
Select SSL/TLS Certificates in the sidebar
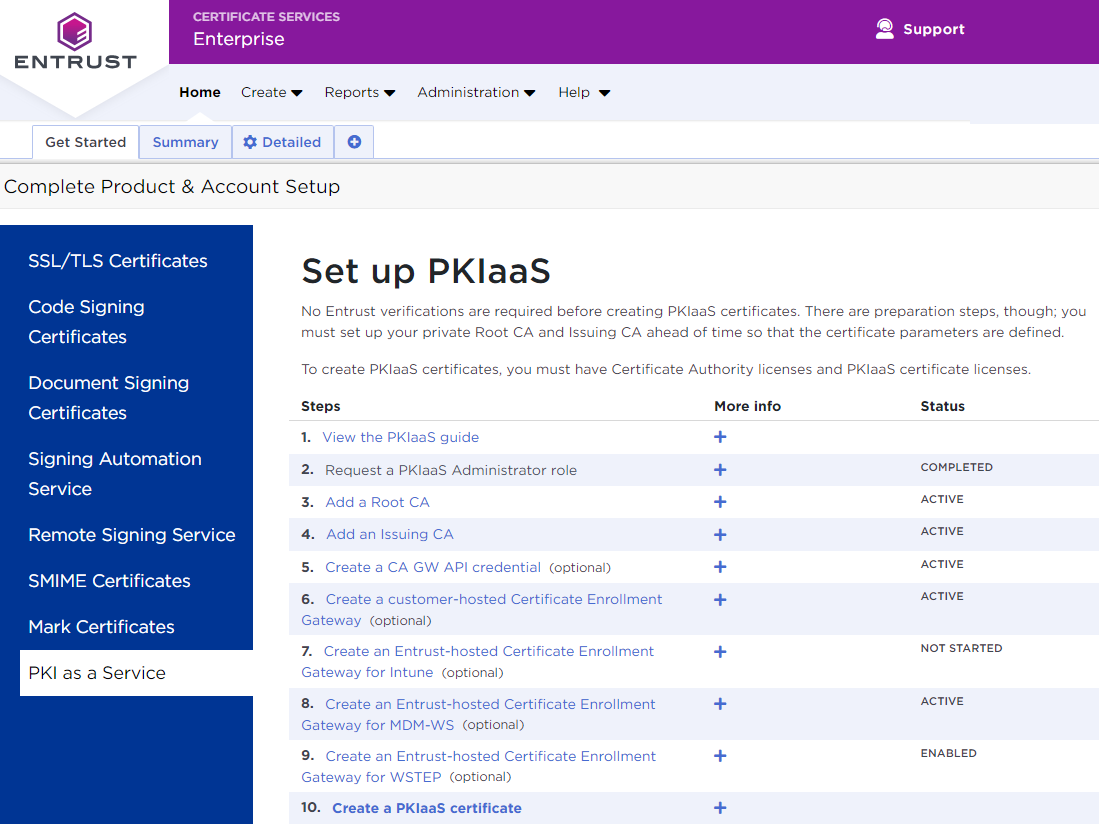(x=118, y=261)
